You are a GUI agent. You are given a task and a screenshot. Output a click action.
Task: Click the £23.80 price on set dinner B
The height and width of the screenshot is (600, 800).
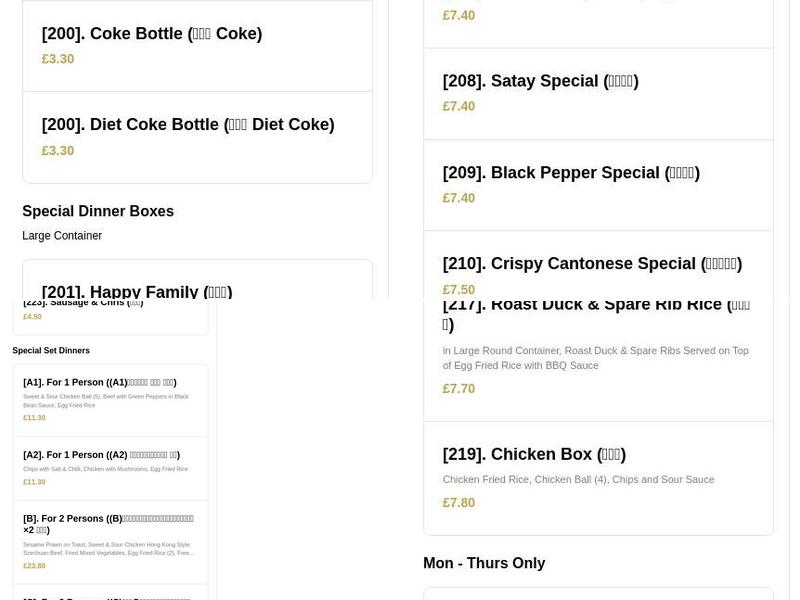click(34, 565)
